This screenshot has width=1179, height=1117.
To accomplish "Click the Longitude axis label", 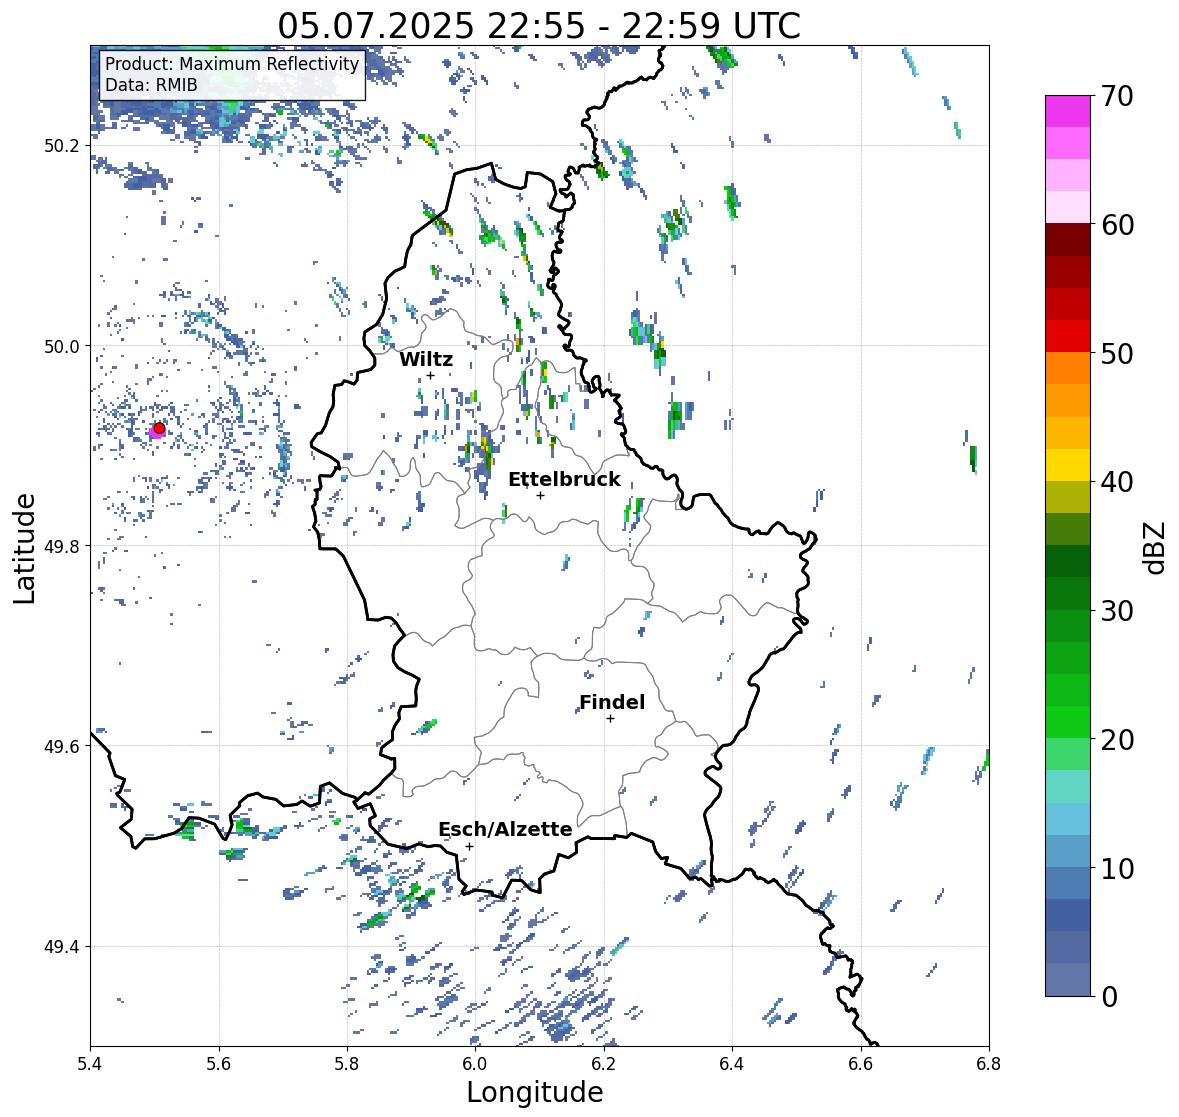I will [535, 1092].
